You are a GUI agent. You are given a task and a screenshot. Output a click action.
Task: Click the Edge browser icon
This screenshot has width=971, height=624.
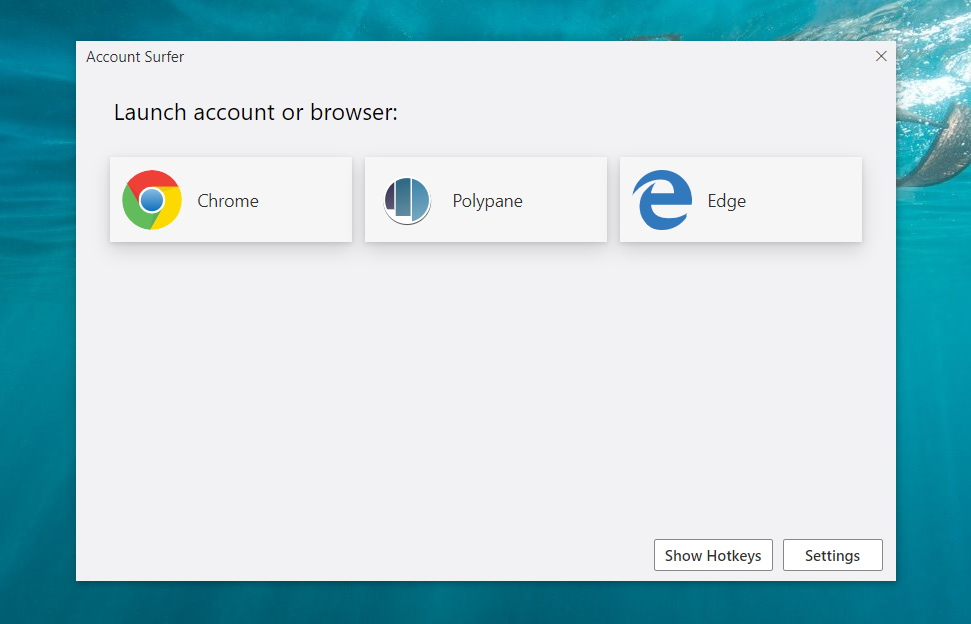coord(662,200)
